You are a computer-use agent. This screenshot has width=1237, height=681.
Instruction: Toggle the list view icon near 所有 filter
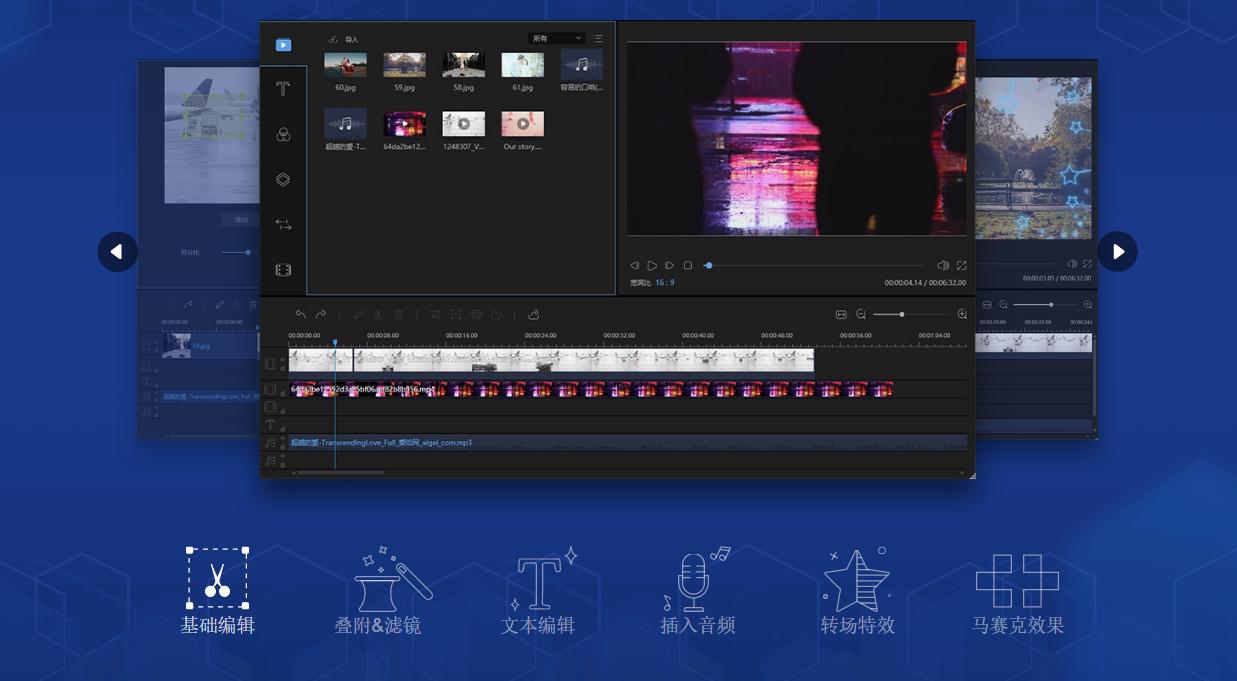coord(598,38)
